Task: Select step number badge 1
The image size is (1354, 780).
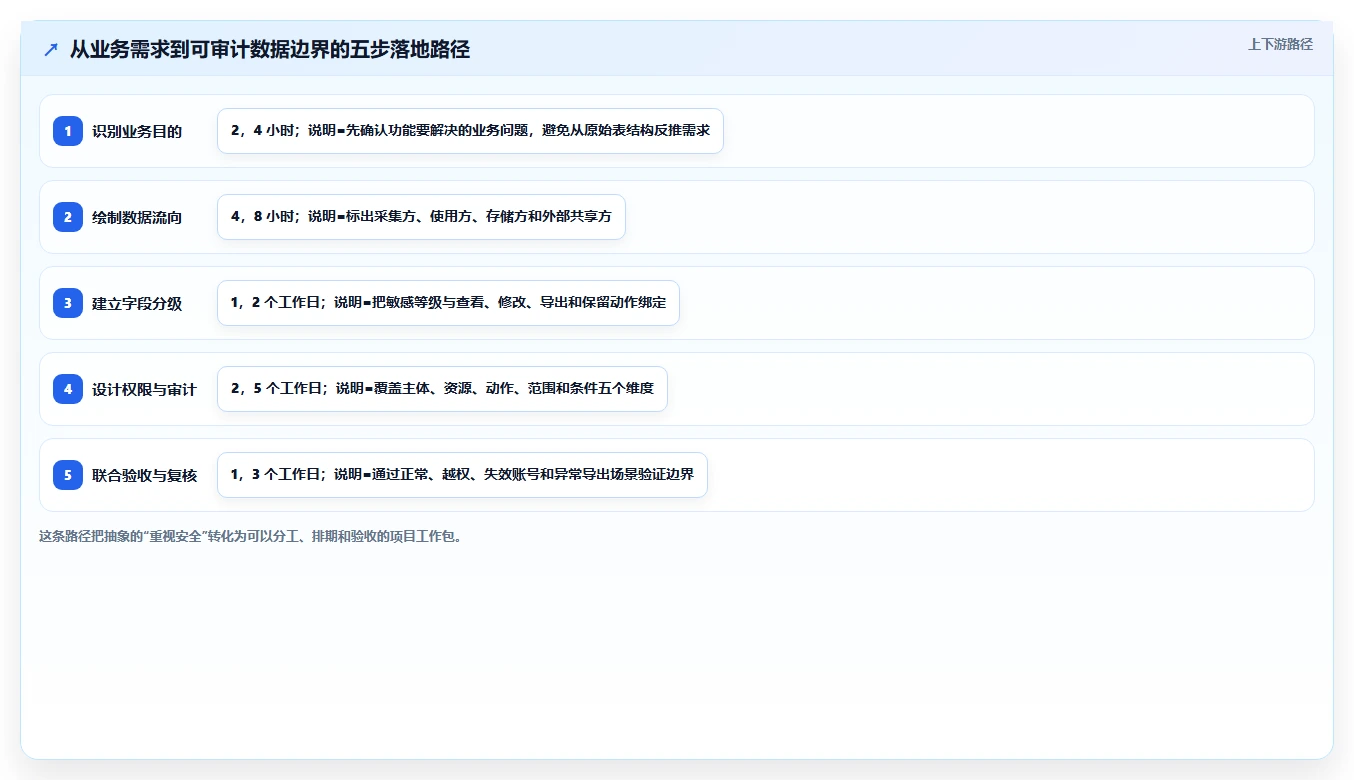Action: pos(68,131)
